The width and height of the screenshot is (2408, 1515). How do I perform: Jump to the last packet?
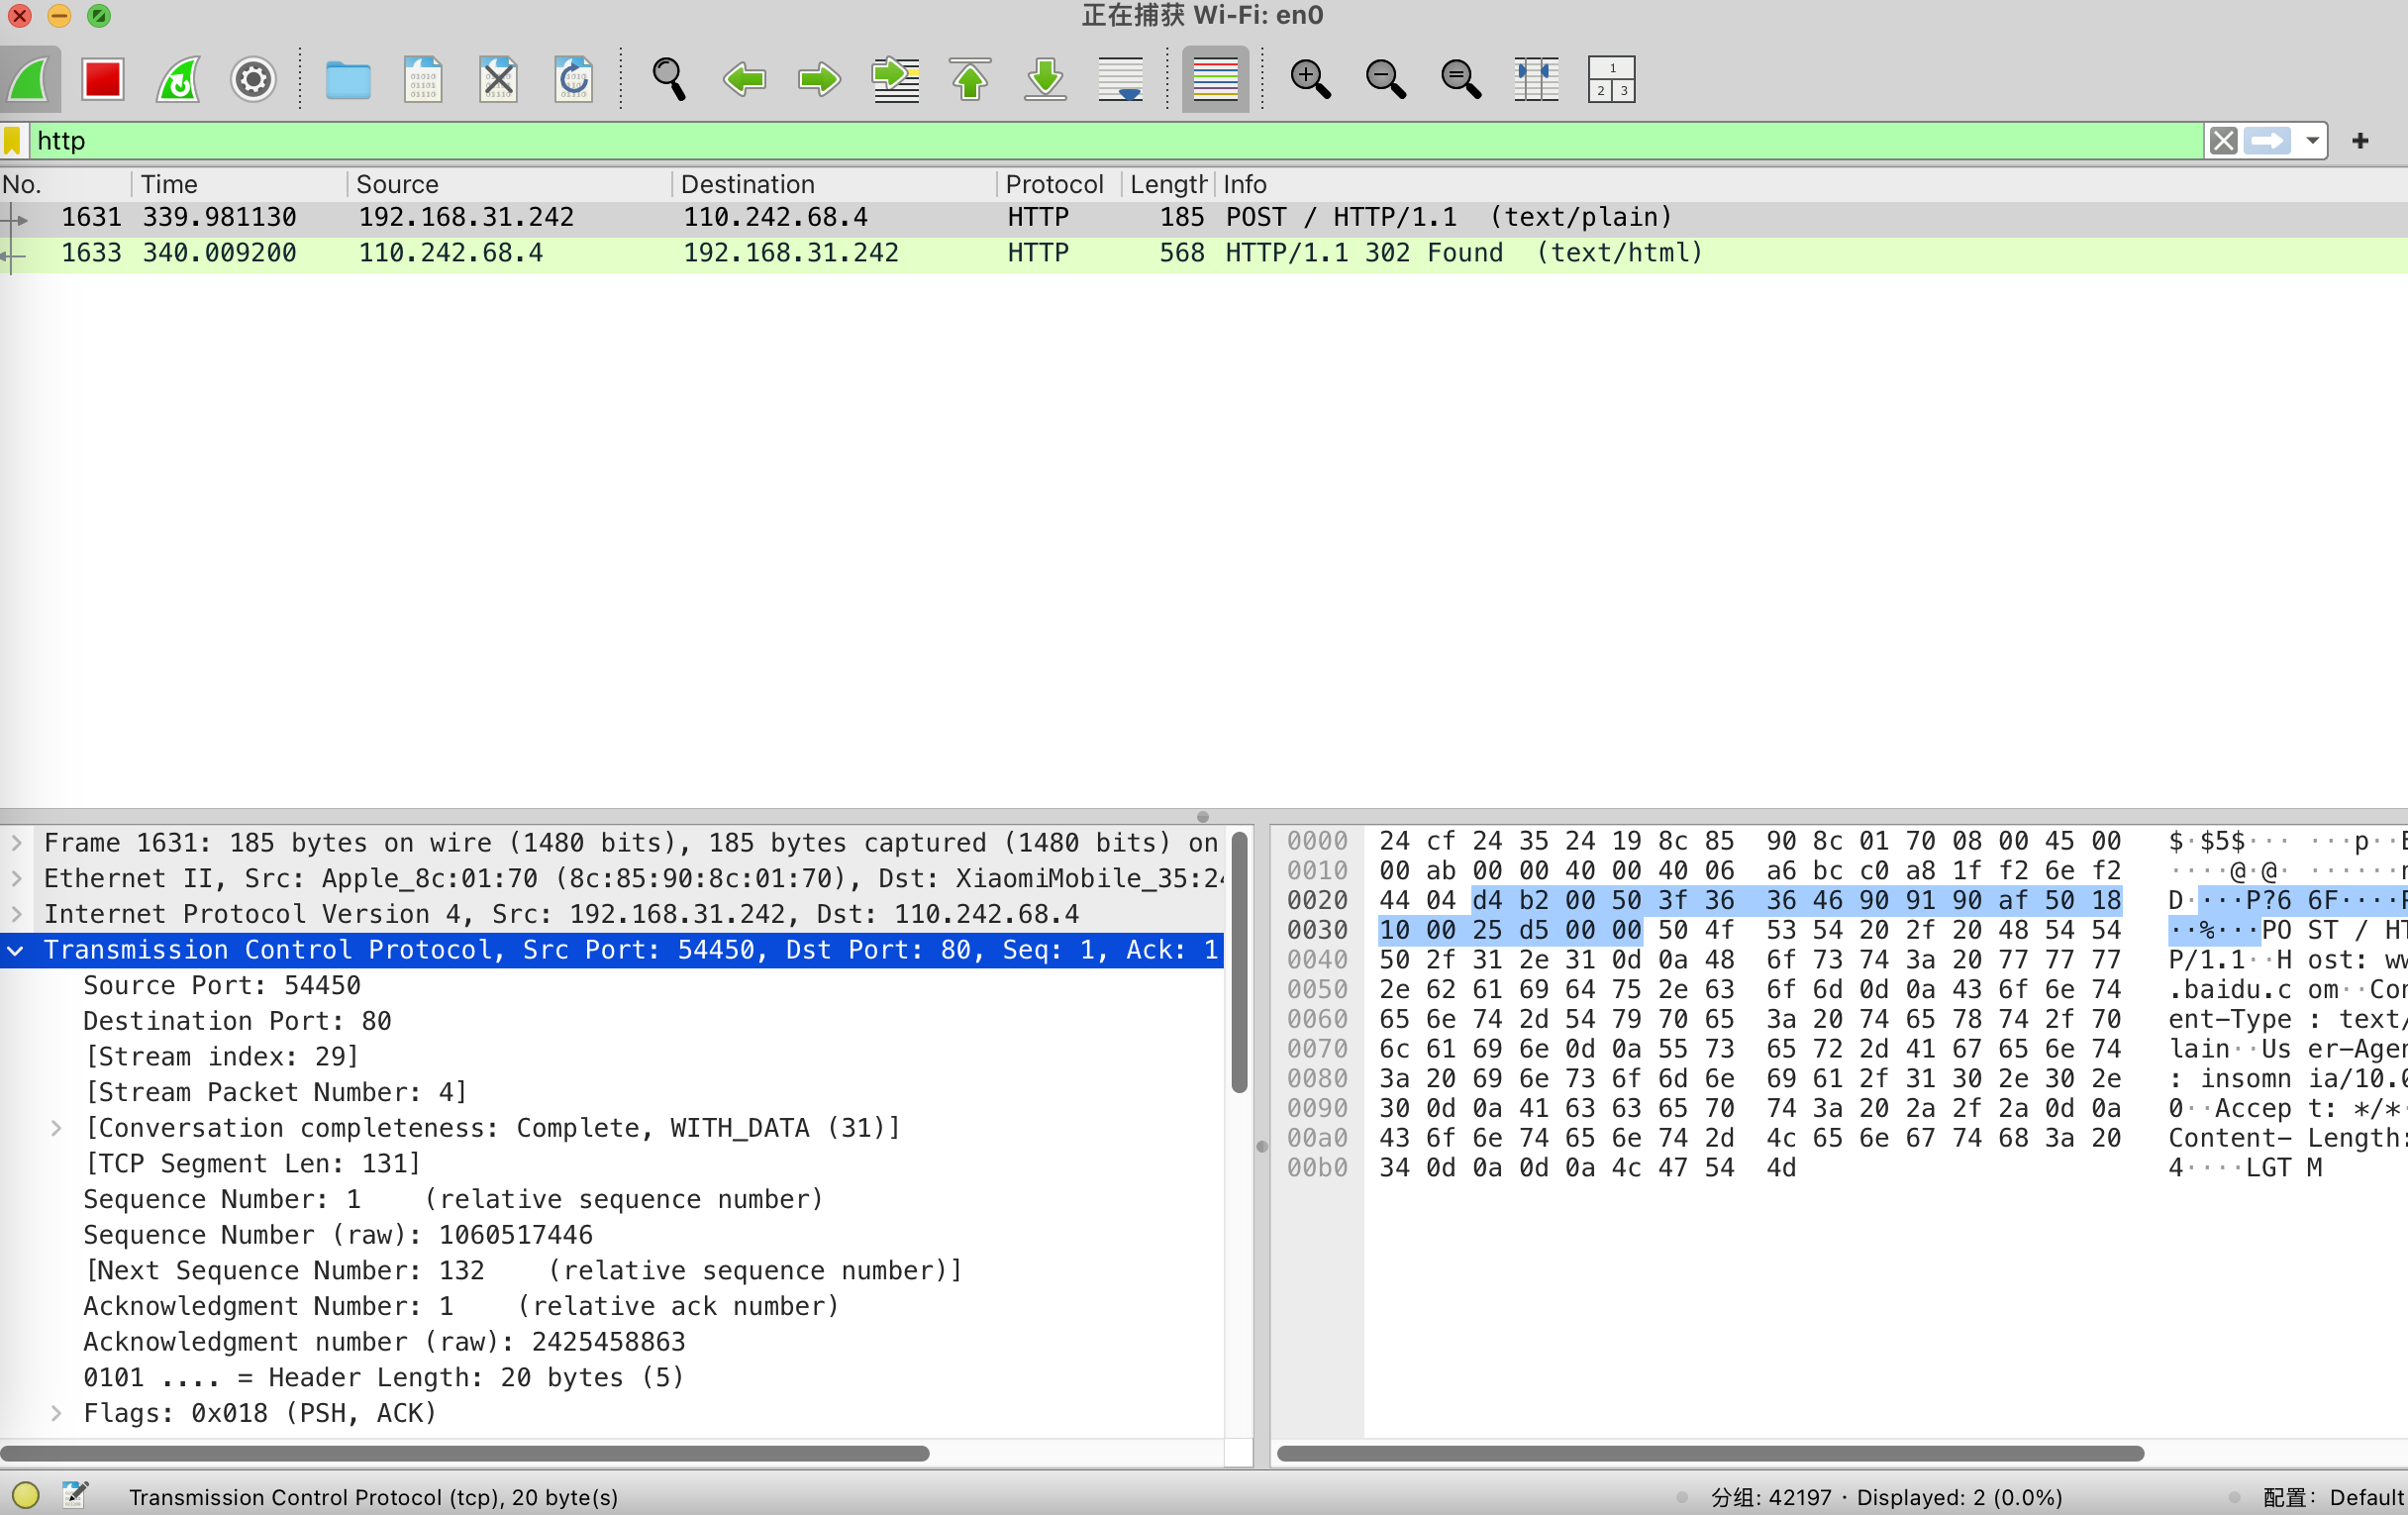1045,79
